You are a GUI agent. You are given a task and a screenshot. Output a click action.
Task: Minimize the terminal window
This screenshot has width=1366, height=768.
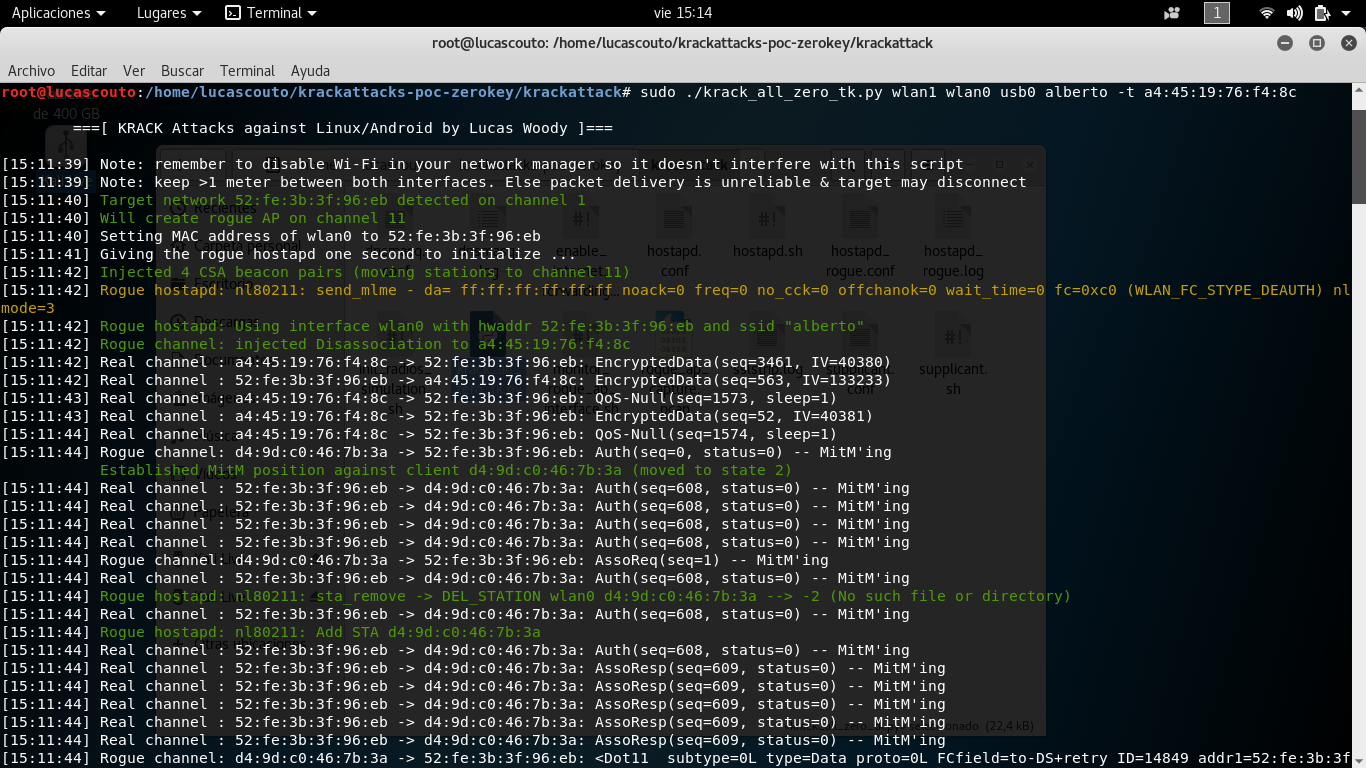[1285, 43]
